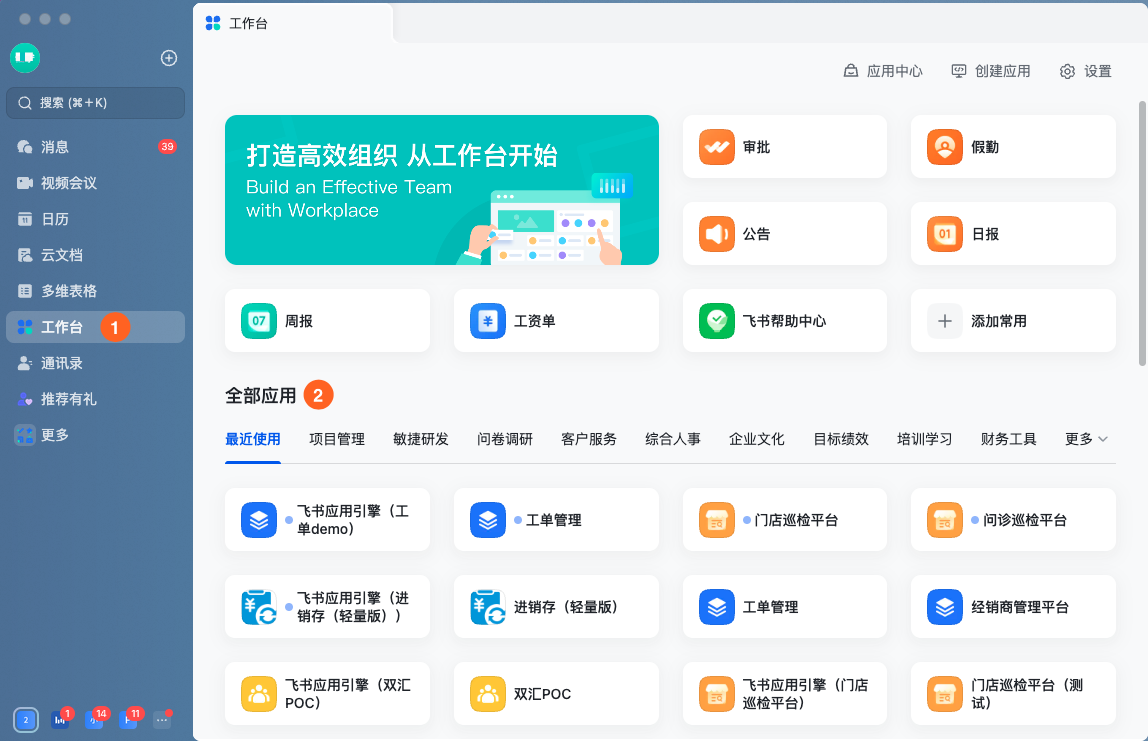Expand 更多 in the left sidebar
This screenshot has width=1148, height=741.
tap(95, 435)
